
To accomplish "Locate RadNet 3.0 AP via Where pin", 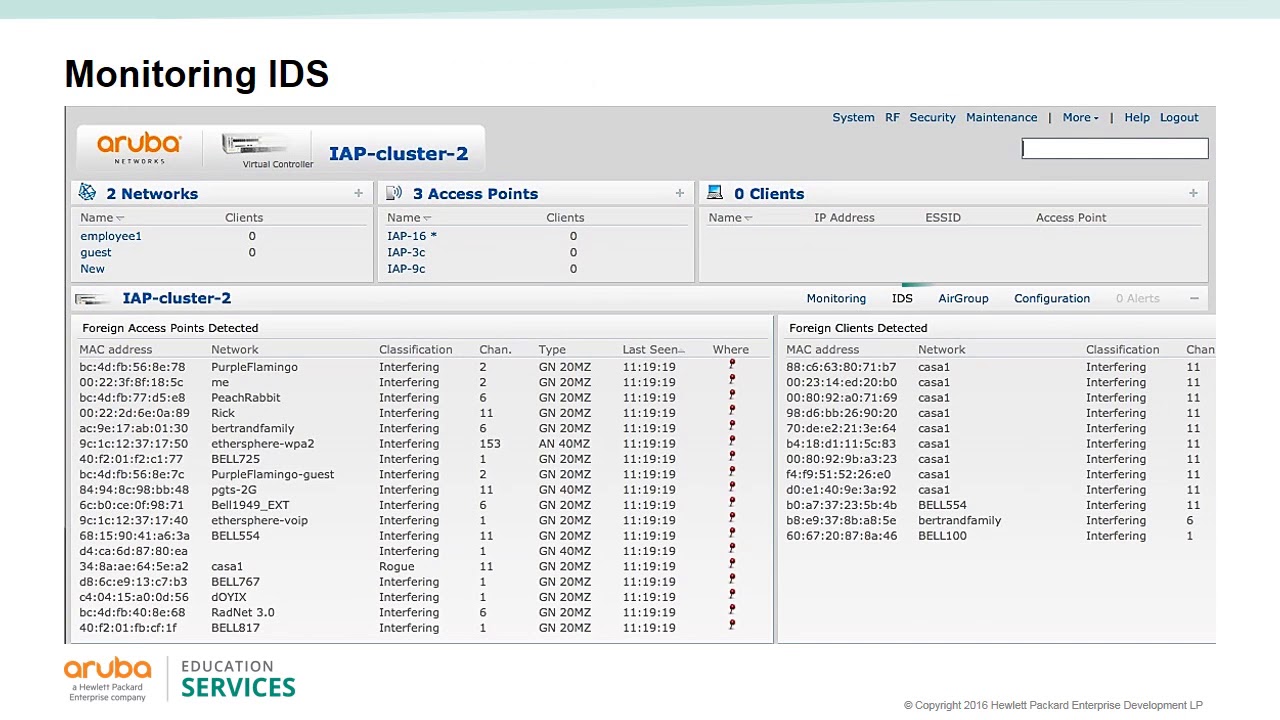I will 732,611.
